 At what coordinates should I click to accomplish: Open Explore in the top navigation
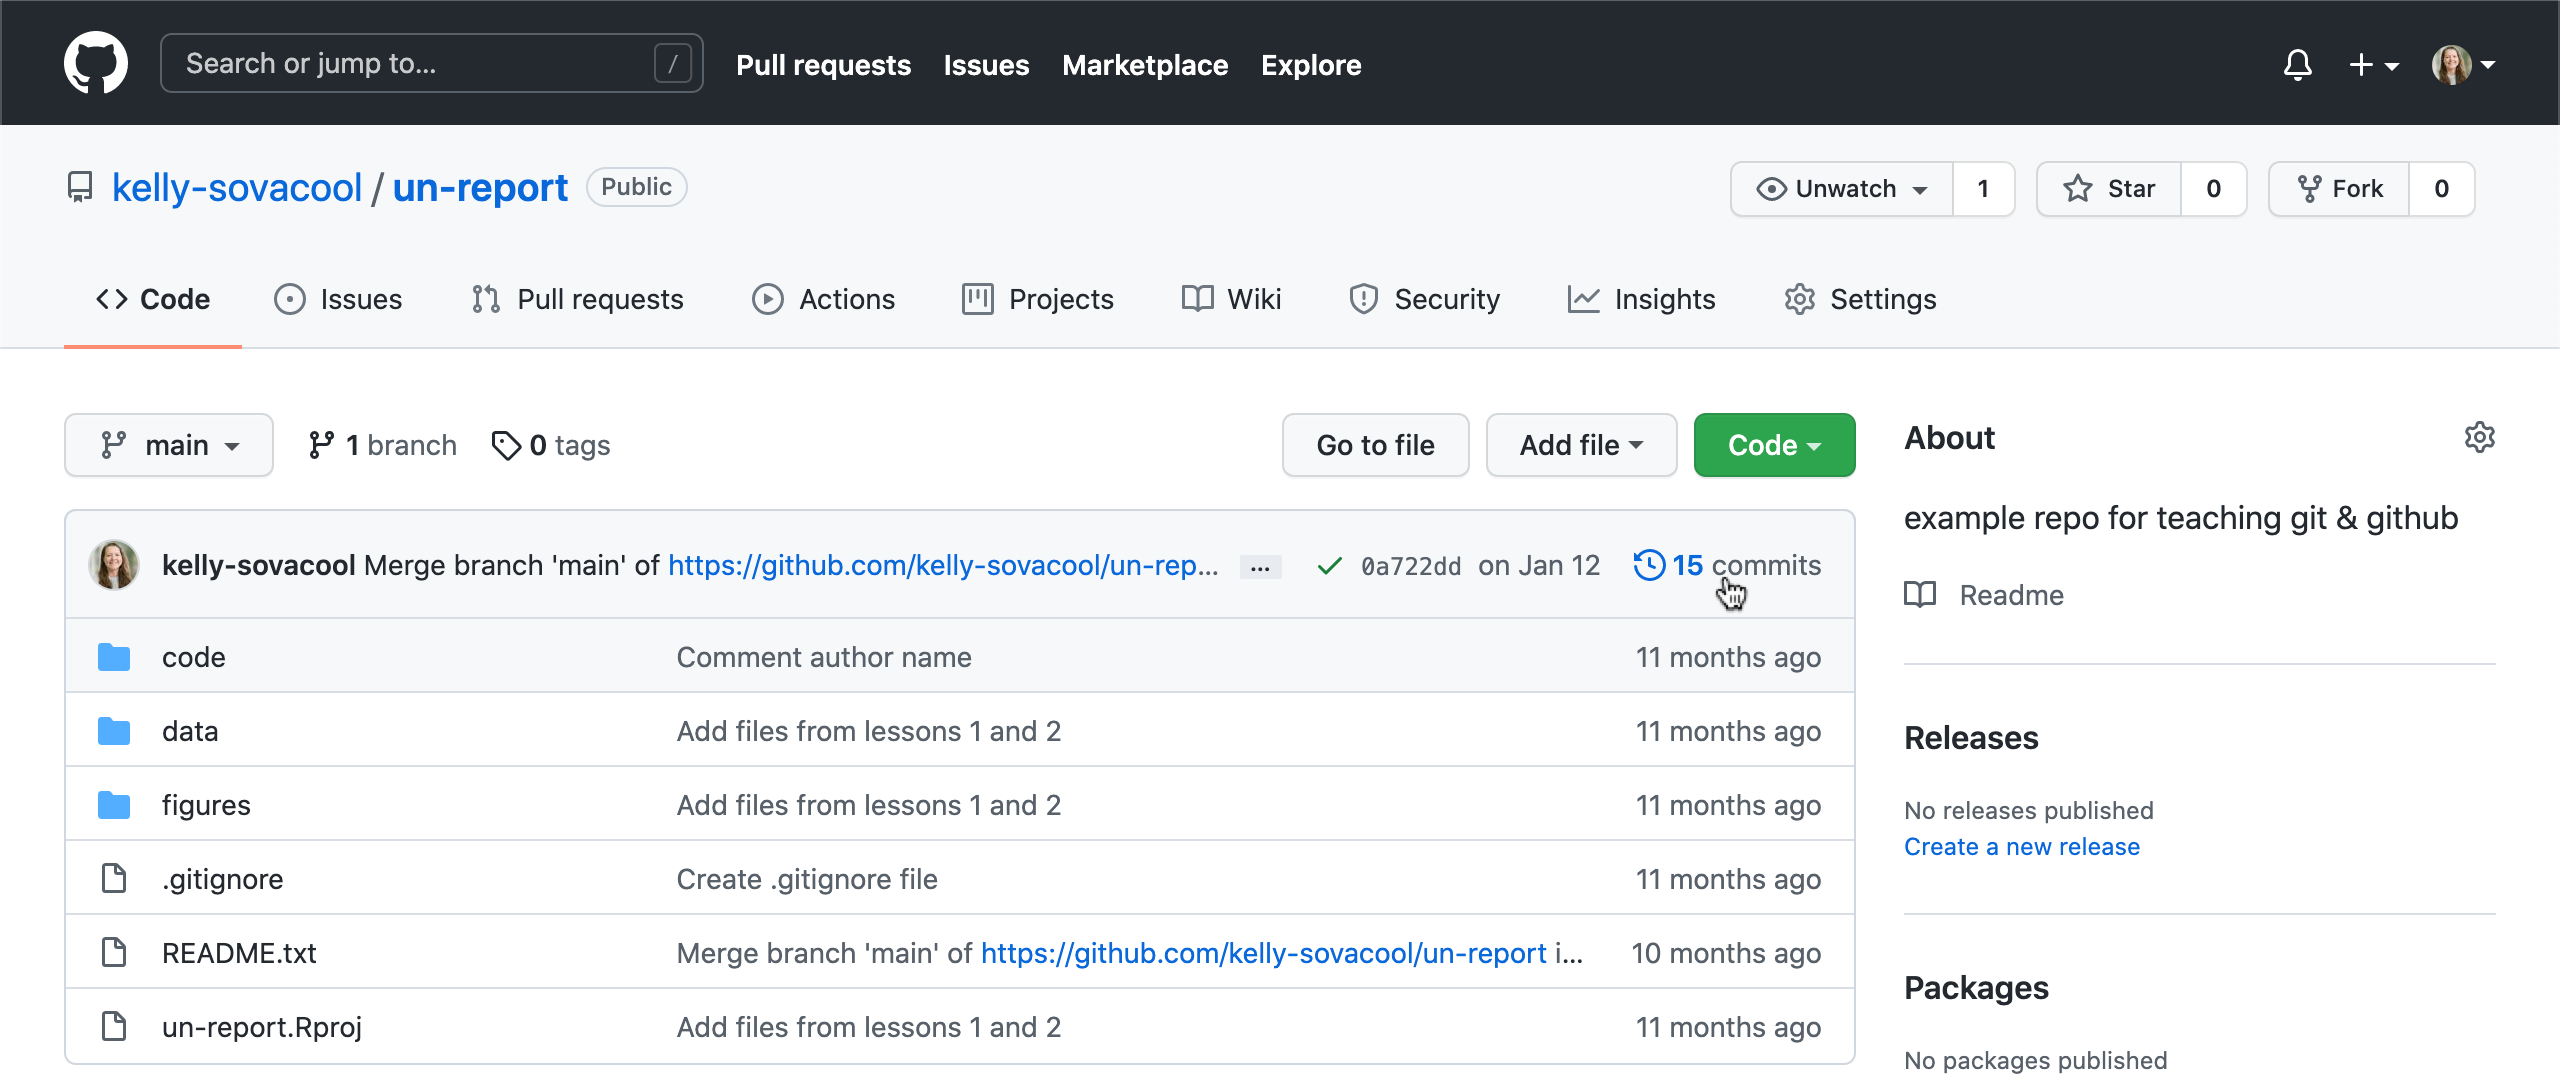(x=1311, y=65)
